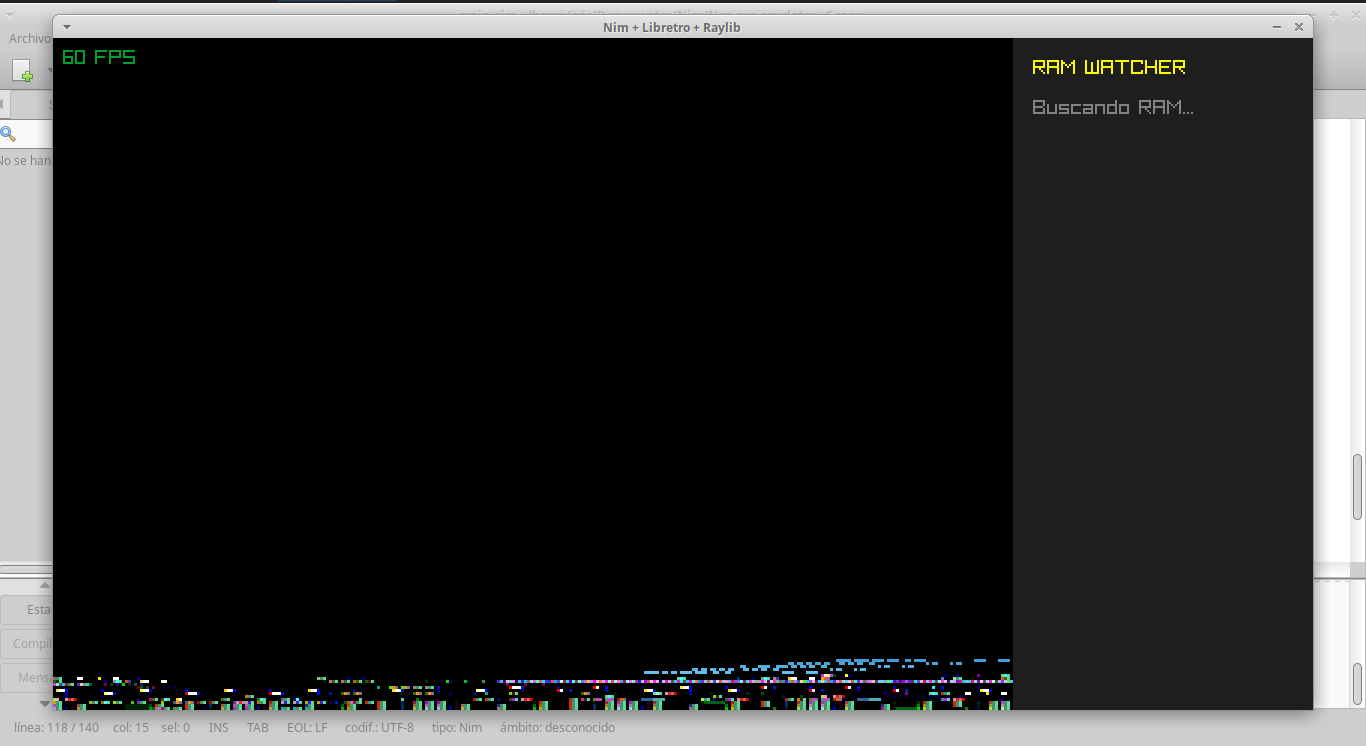Switch to the Estado tab in Geany
Viewport: 1366px width, 746px height.
click(27, 609)
